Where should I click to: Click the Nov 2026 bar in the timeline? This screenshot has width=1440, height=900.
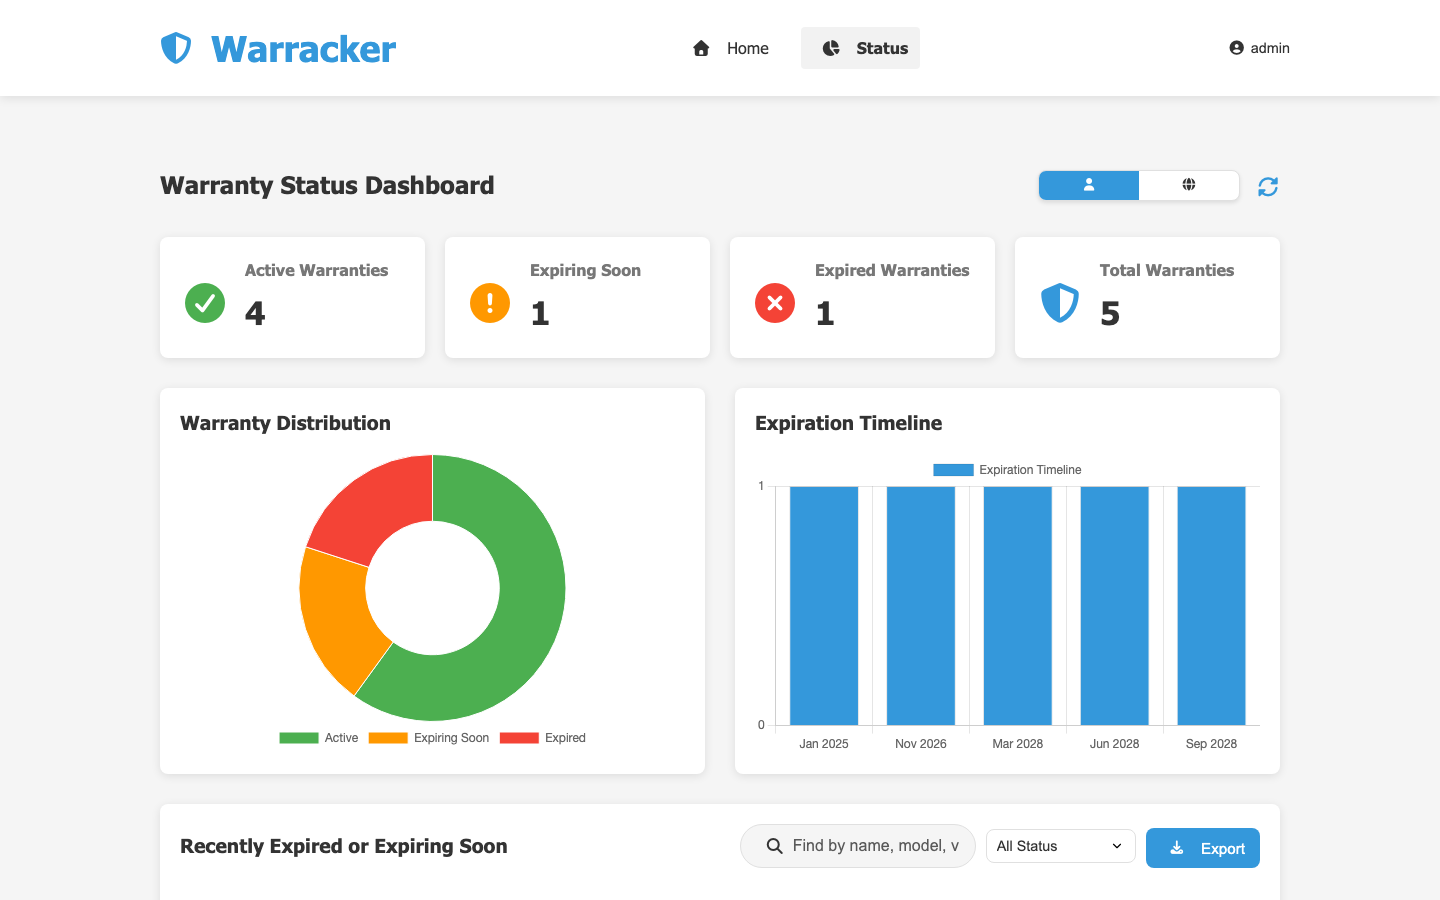tap(921, 606)
